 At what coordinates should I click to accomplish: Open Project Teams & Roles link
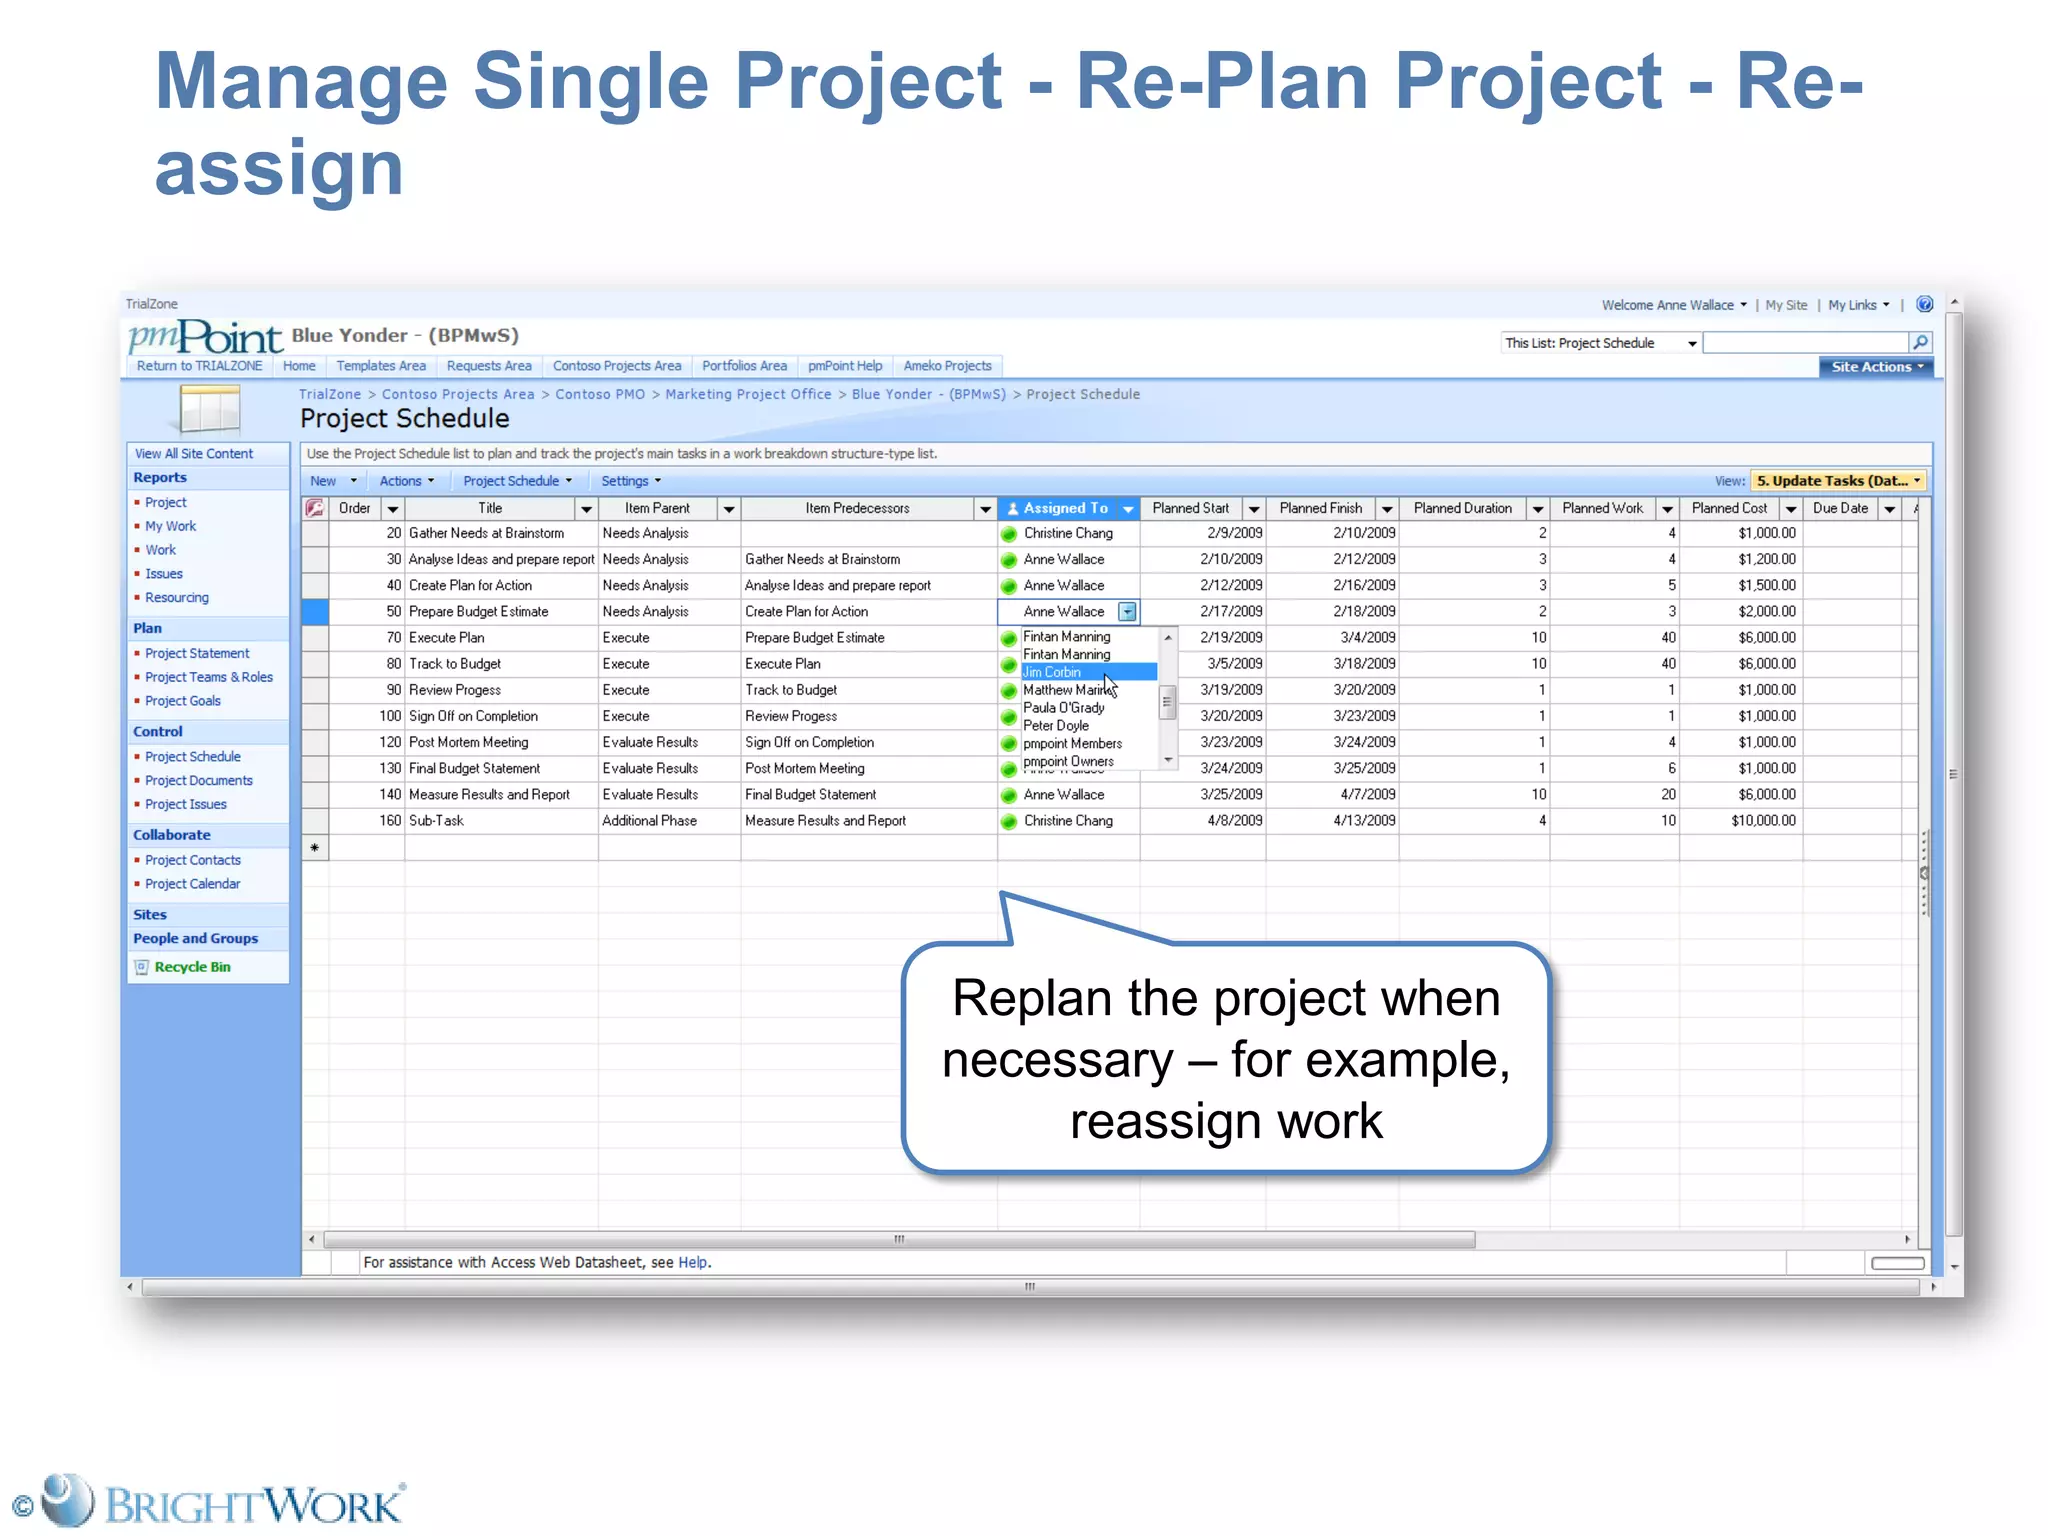(x=209, y=677)
